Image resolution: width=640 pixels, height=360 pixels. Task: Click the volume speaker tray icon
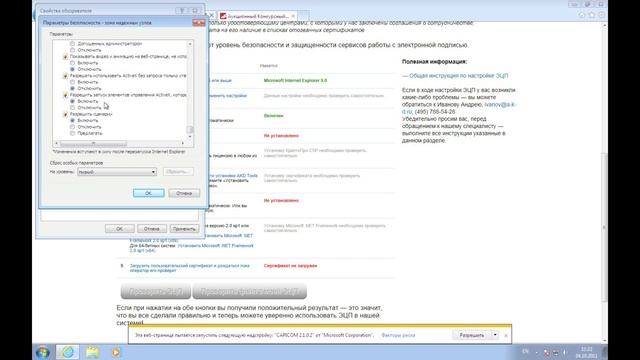(x=564, y=352)
